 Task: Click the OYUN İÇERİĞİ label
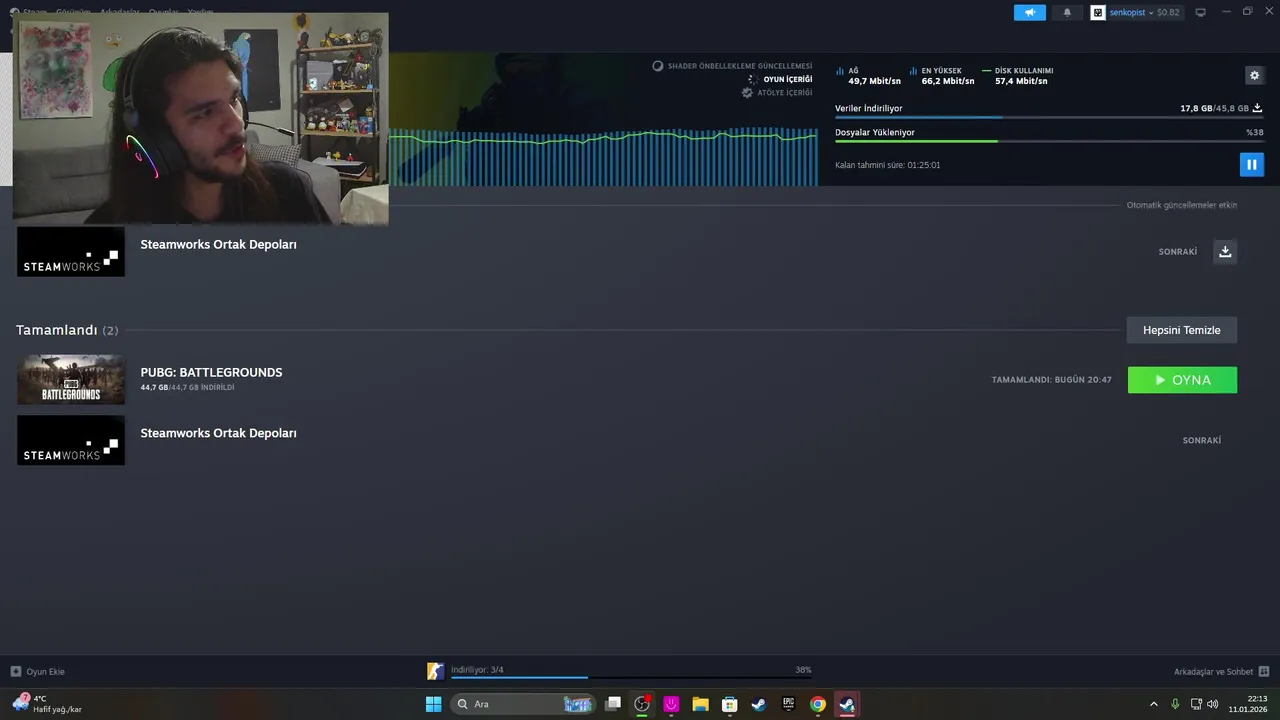click(x=788, y=79)
